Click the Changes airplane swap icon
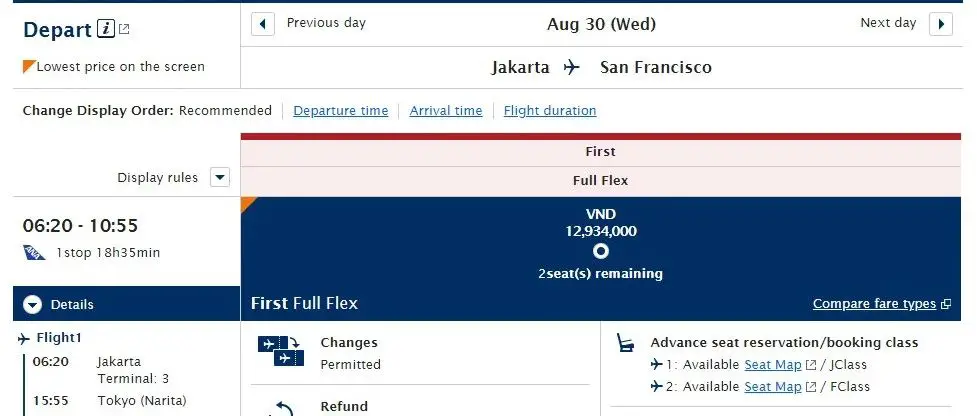The height and width of the screenshot is (416, 977). (280, 351)
